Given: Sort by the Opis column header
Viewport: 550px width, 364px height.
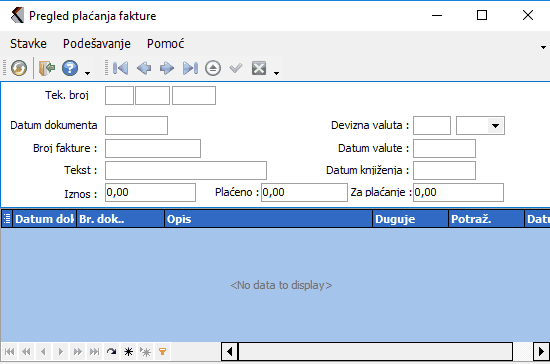Looking at the screenshot, I should tap(269, 219).
